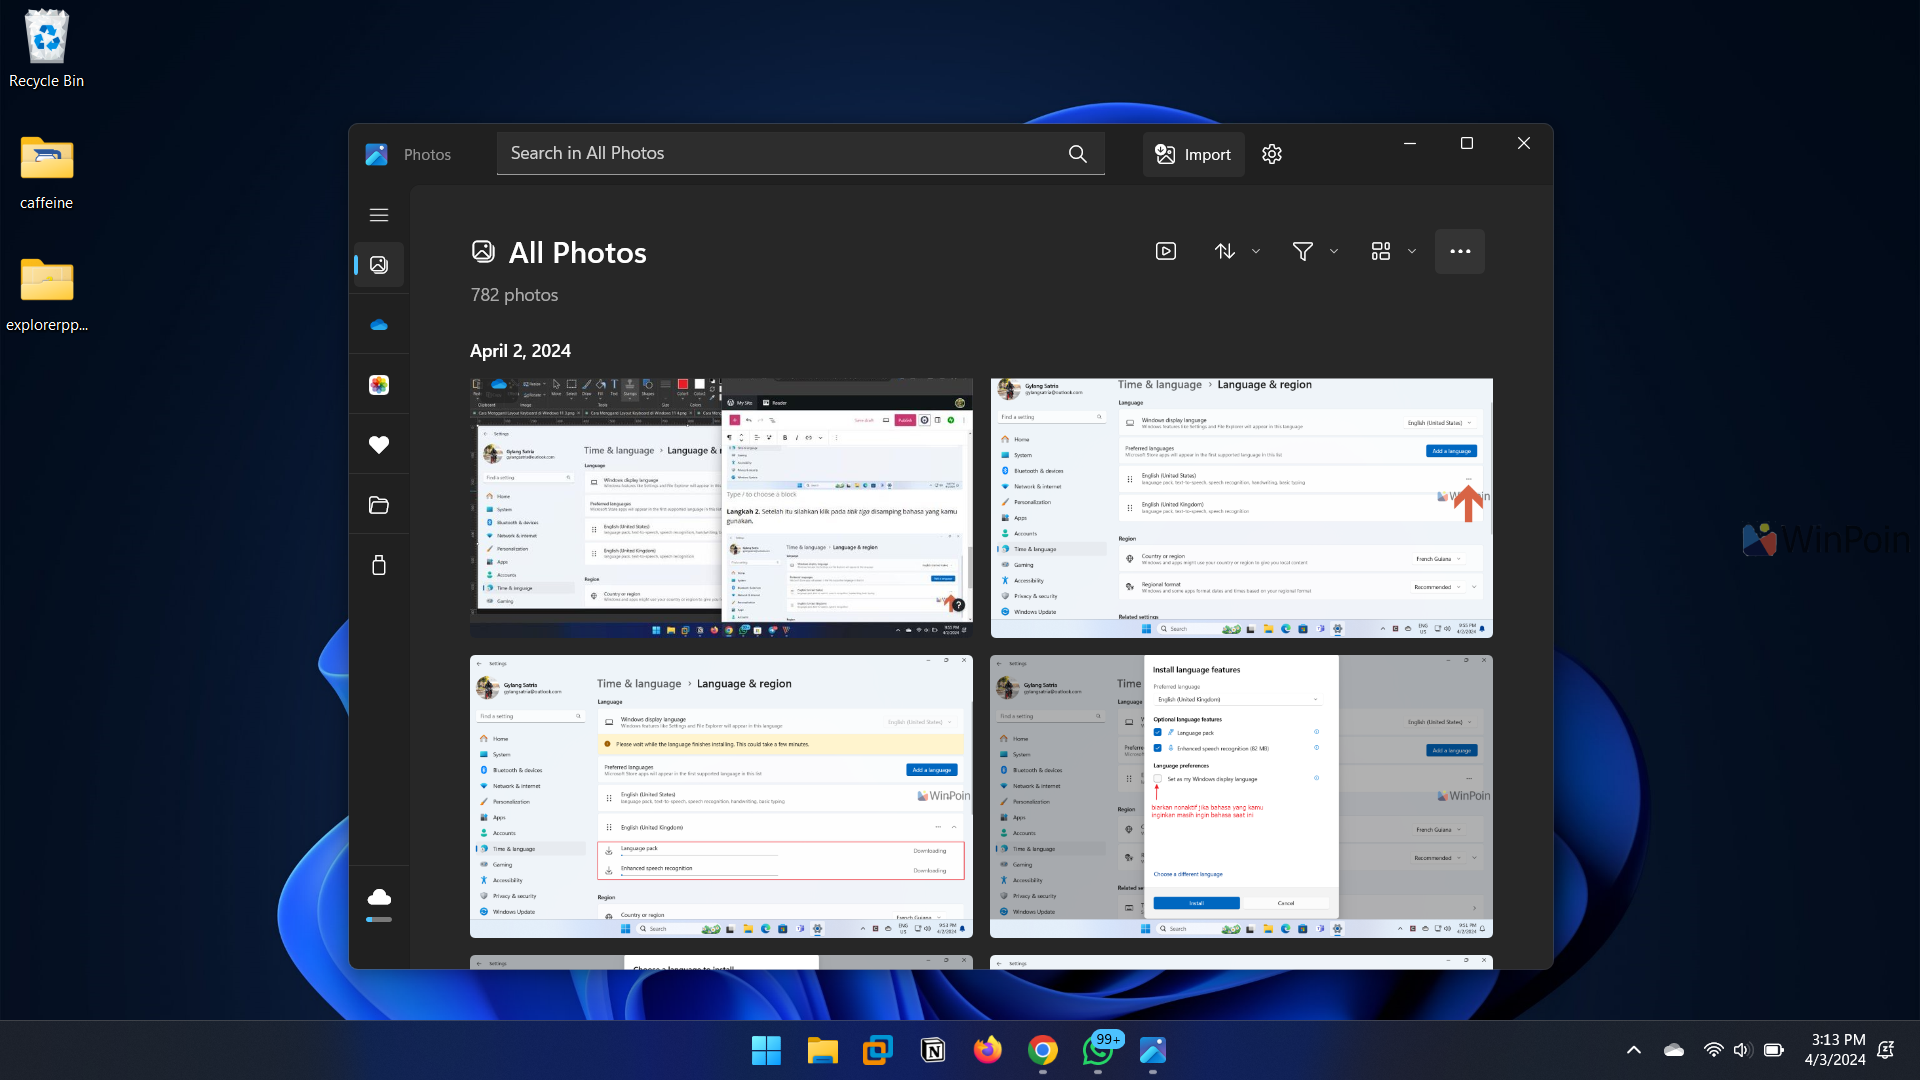
Task: Click the cloud storage status icon
Action: (x=378, y=897)
